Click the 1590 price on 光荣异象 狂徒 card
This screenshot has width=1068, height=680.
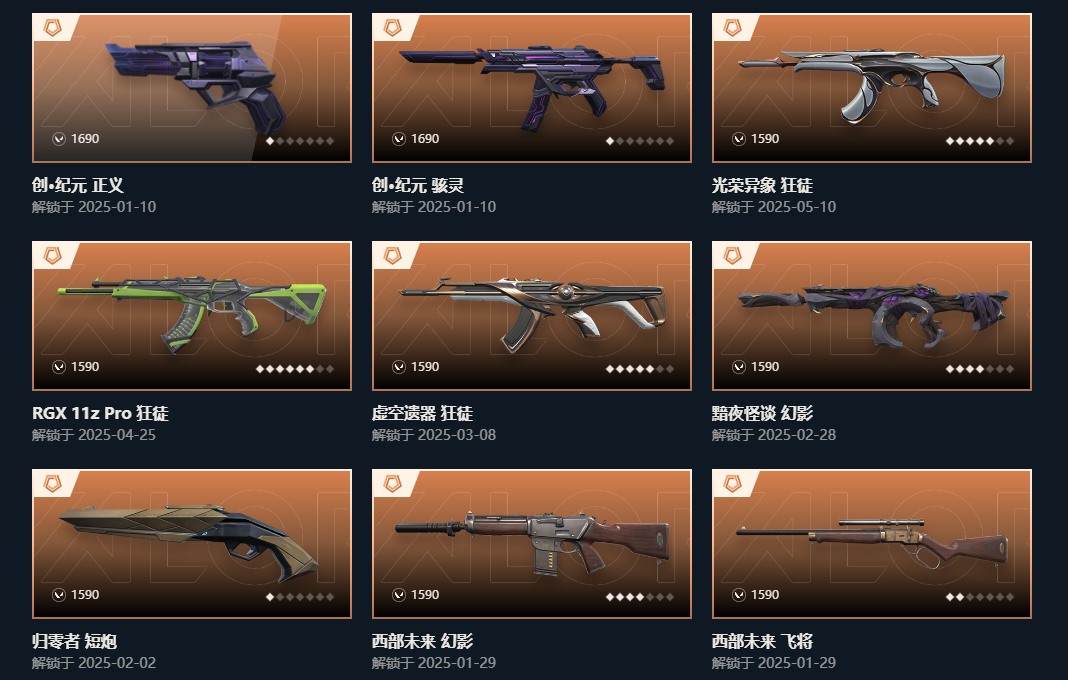pyautogui.click(x=765, y=139)
